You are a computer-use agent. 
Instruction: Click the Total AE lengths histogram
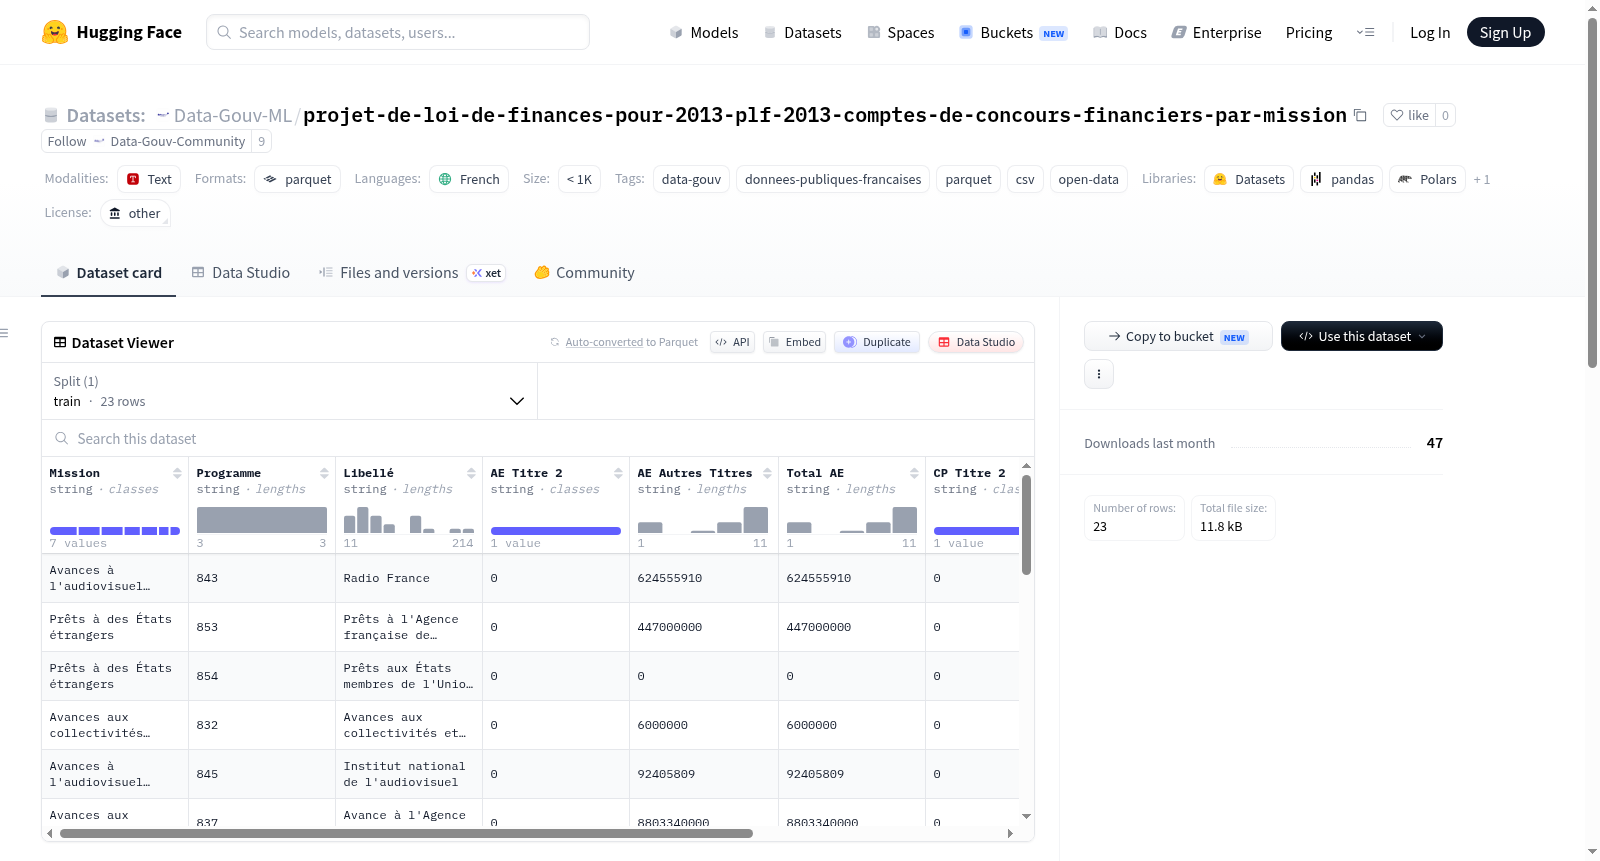tap(851, 520)
